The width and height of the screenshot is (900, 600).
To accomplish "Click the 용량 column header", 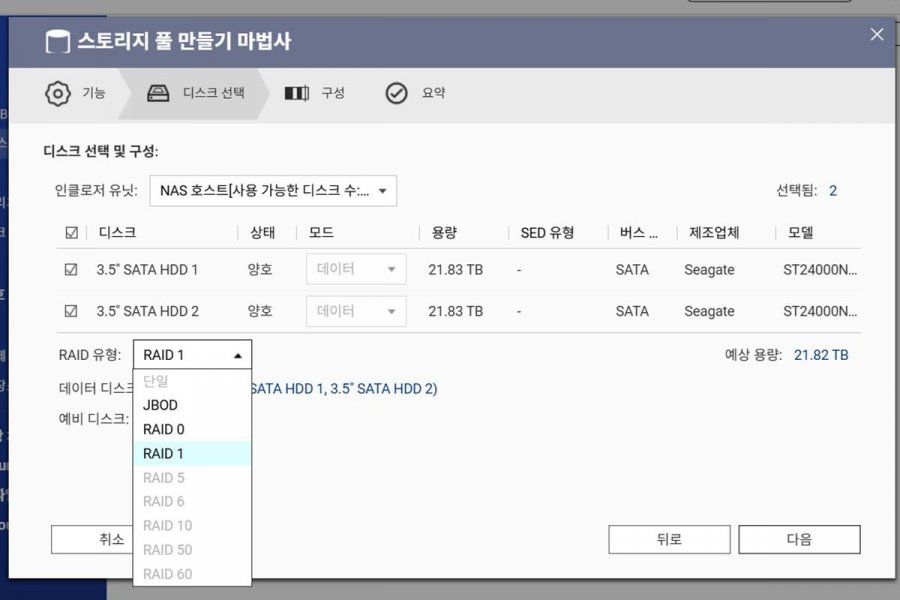I will [x=444, y=233].
